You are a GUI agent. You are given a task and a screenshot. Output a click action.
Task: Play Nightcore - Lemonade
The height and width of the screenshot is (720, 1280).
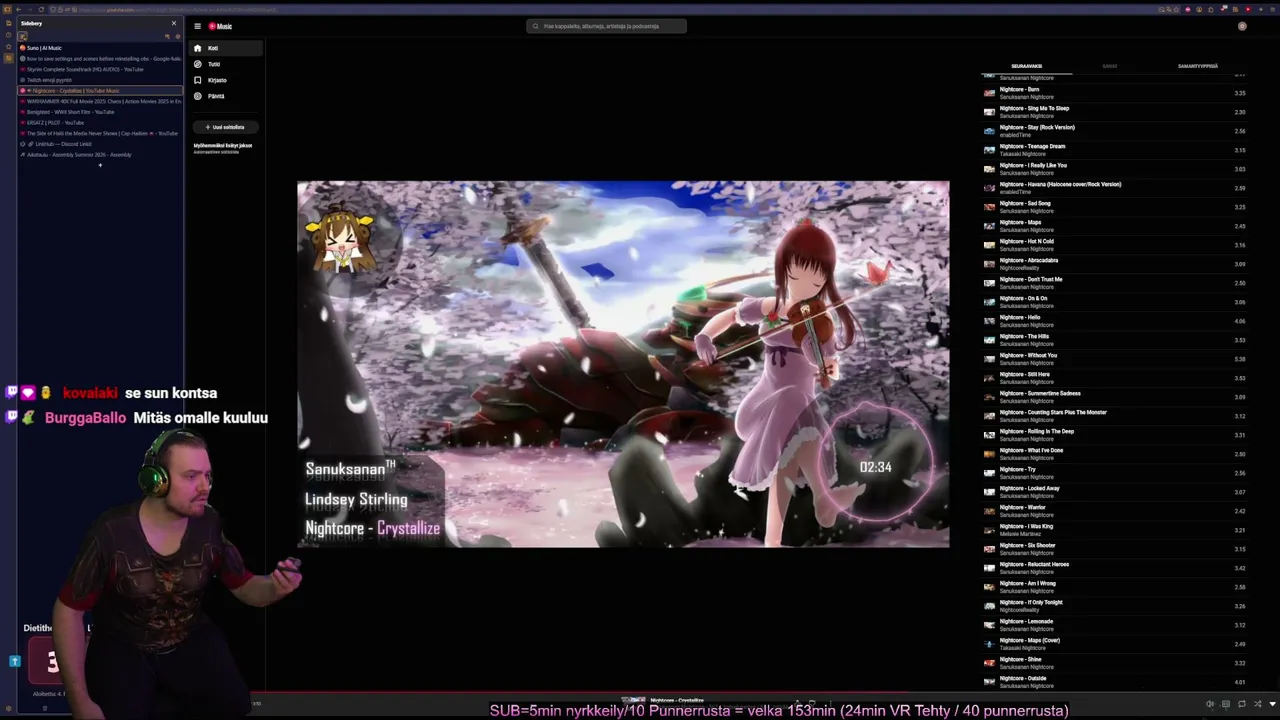(1114, 625)
